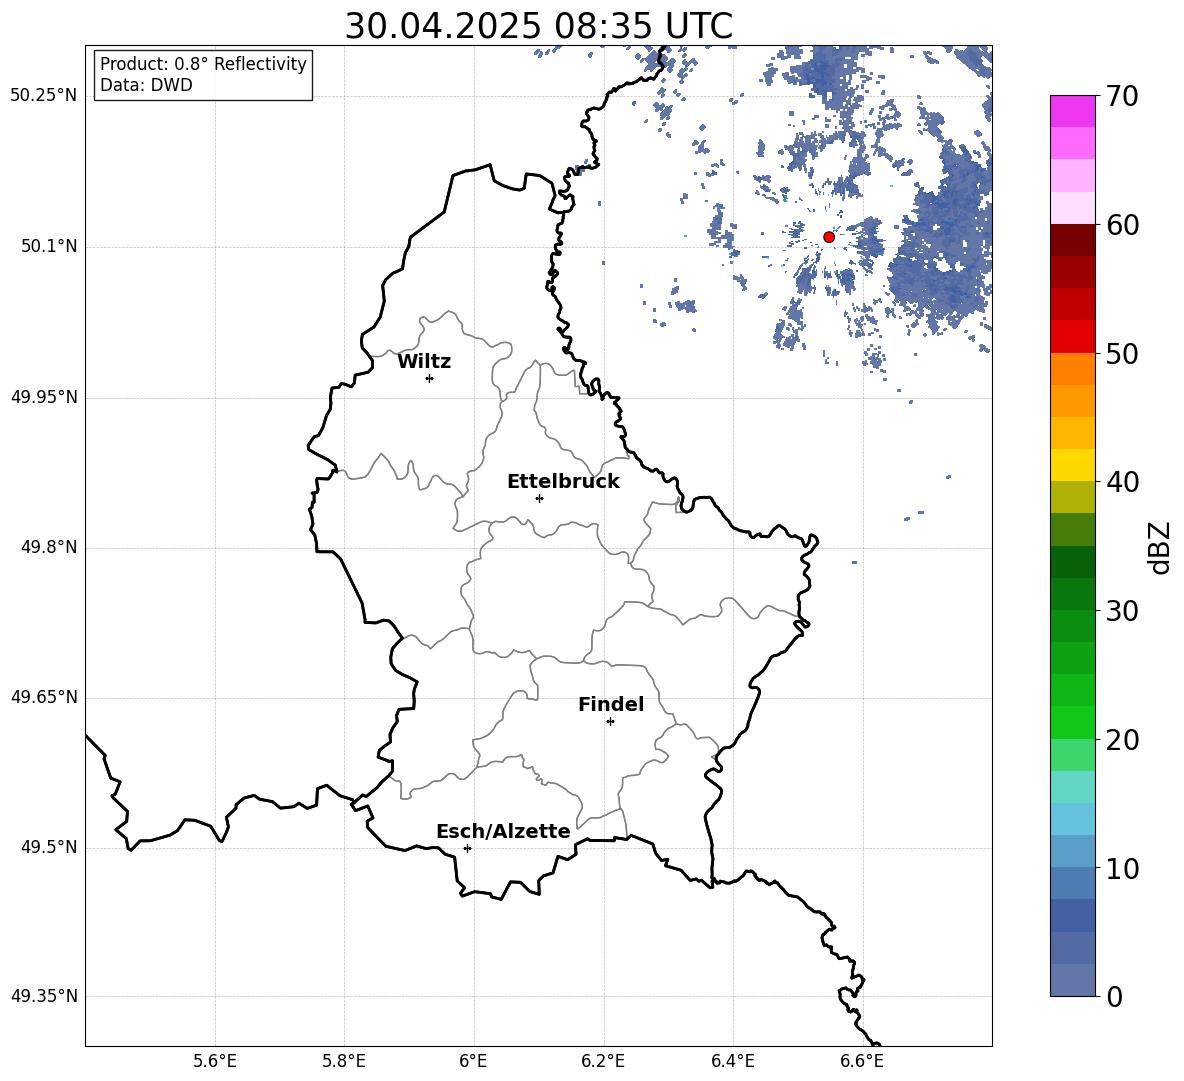Click the colorbar tick label 10
The height and width of the screenshot is (1081, 1184).
pos(1122,868)
